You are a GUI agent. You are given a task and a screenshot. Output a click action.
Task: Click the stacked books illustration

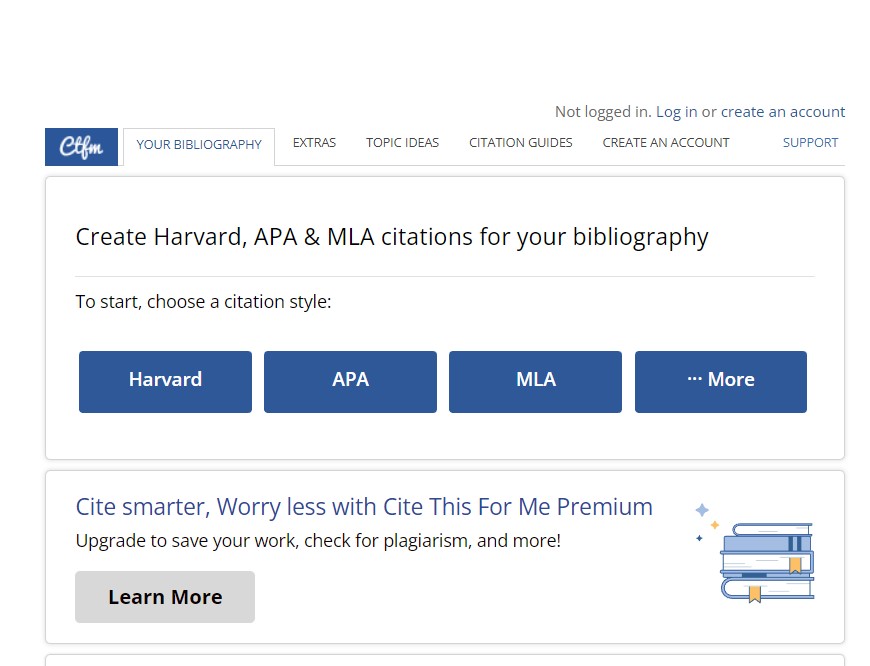click(767, 561)
